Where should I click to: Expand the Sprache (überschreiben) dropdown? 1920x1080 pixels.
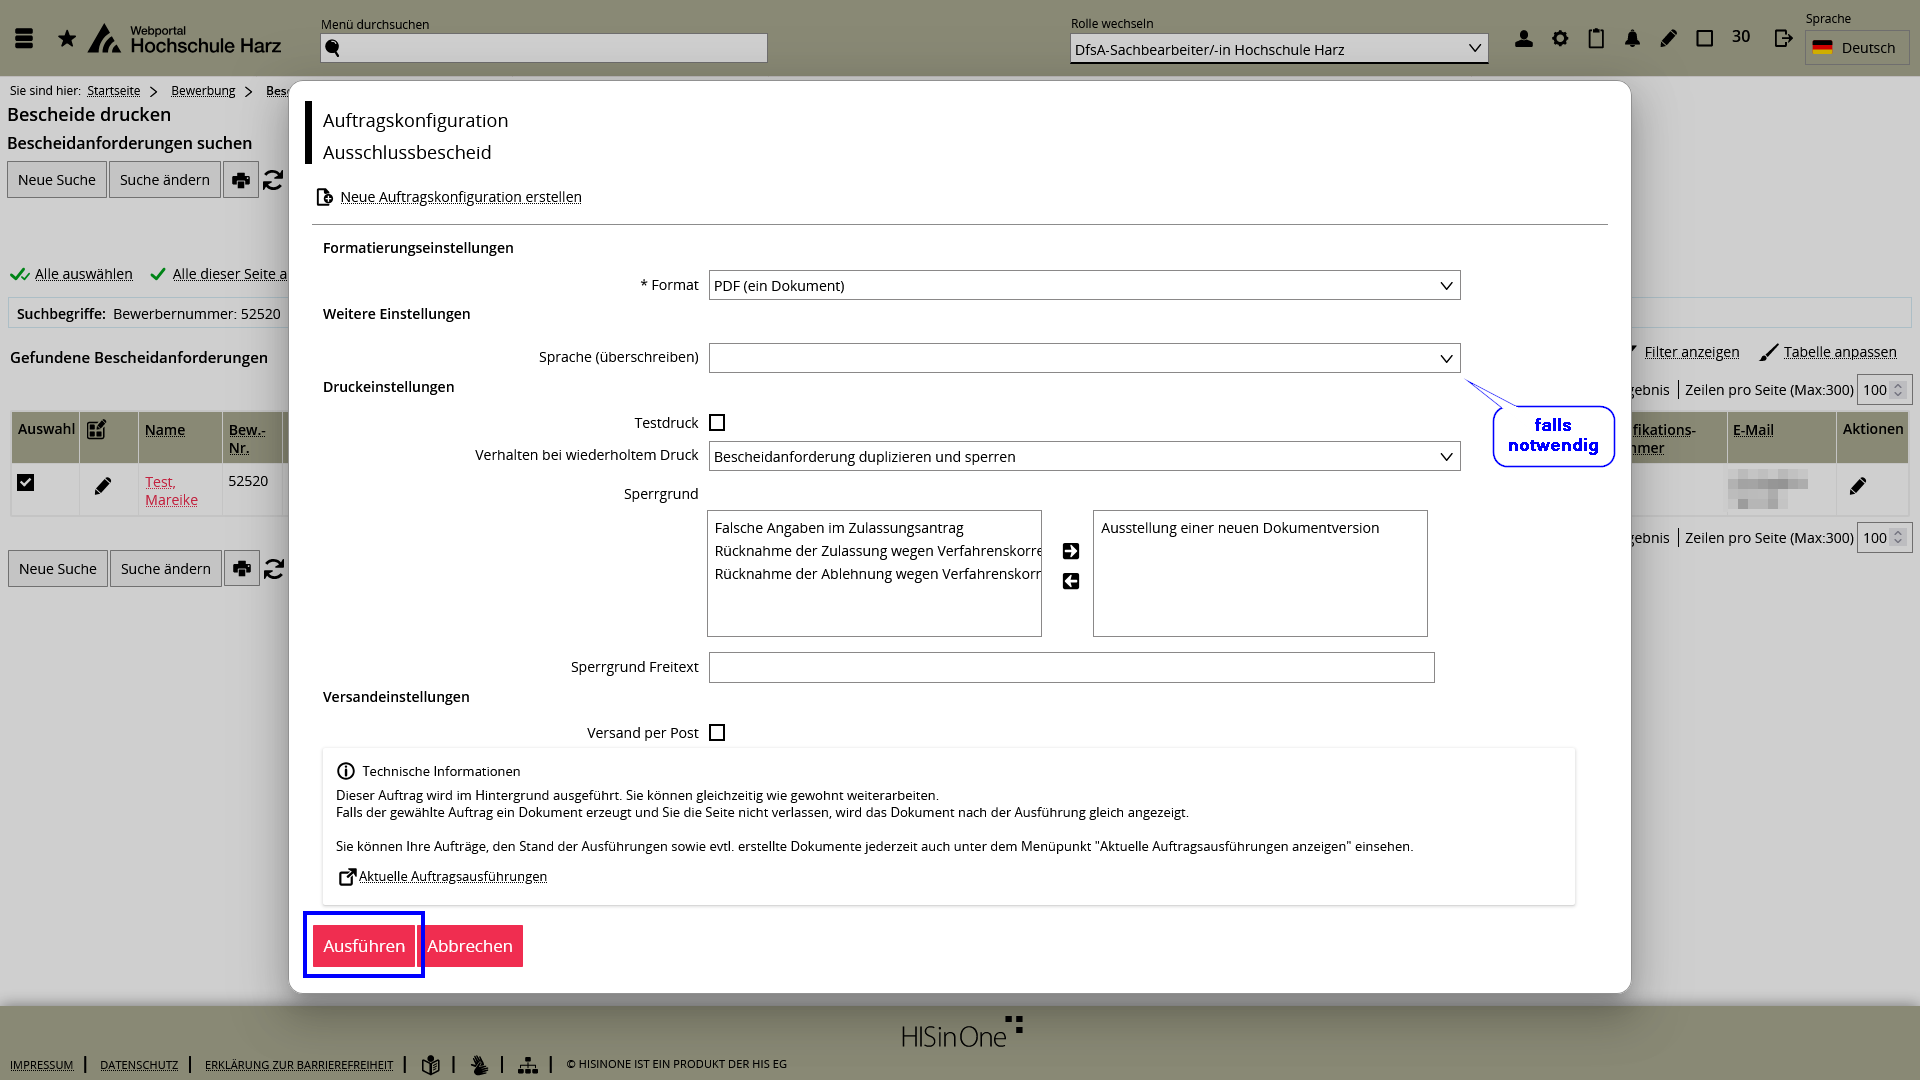click(x=1084, y=358)
